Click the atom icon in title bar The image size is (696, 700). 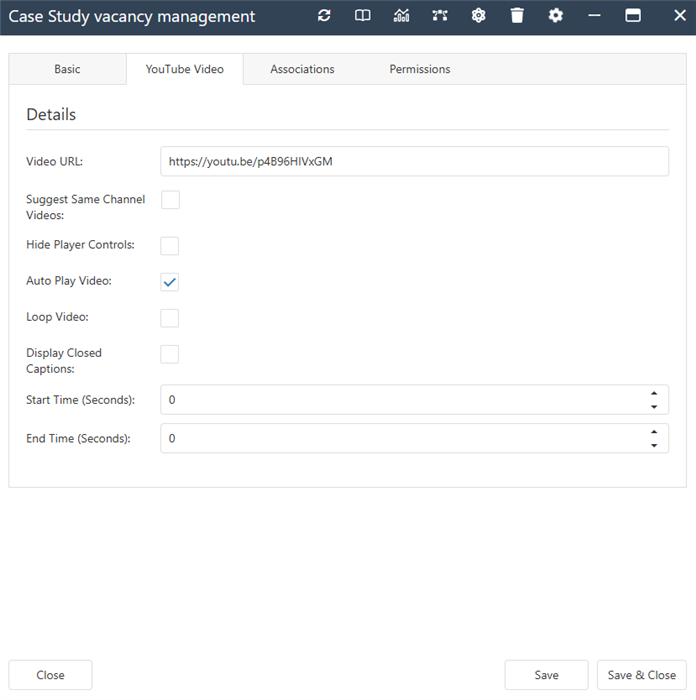pyautogui.click(x=479, y=16)
